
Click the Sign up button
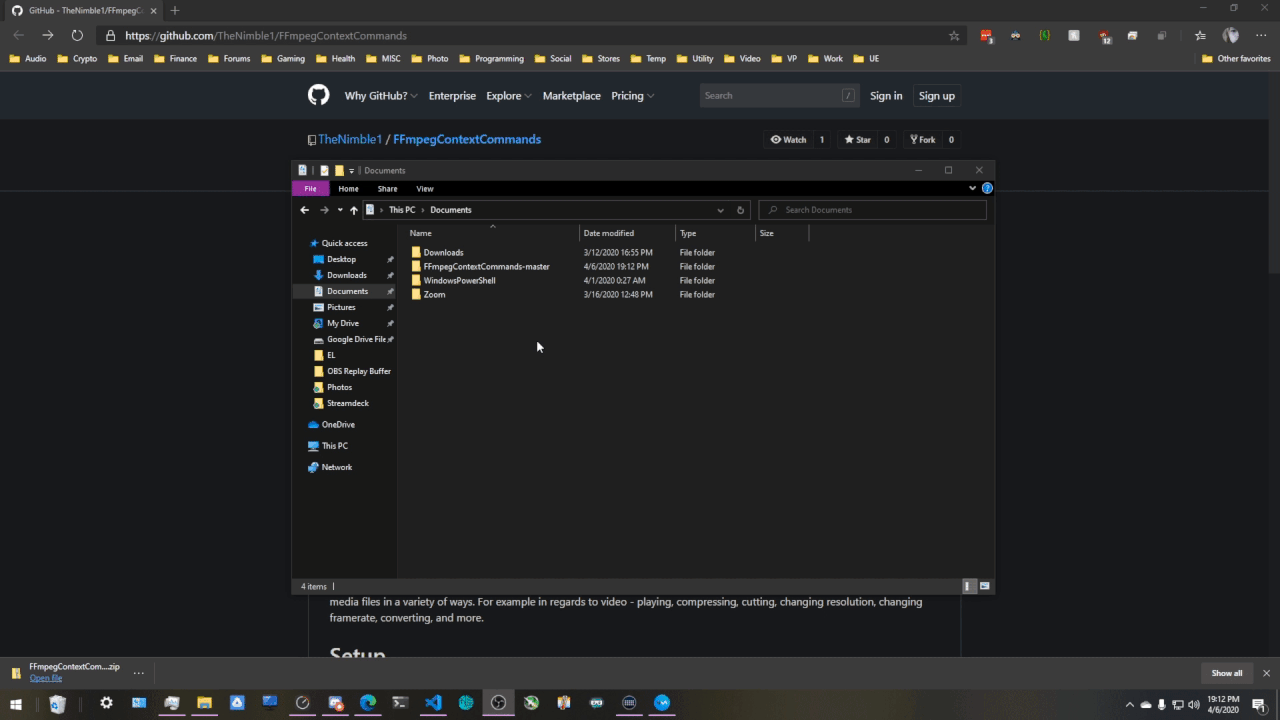pyautogui.click(x=937, y=96)
